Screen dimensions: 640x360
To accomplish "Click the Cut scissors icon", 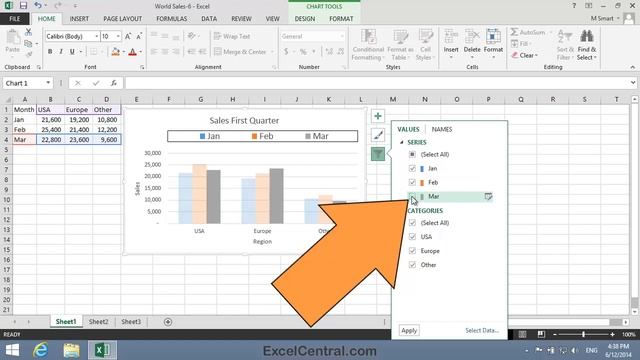I will [x=28, y=32].
